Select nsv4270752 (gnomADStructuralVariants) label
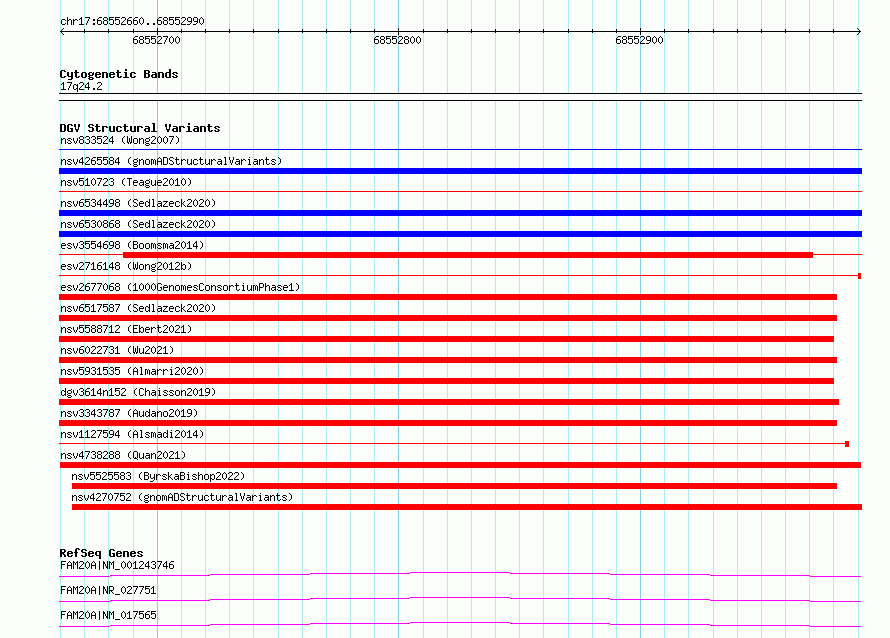 click(x=182, y=497)
